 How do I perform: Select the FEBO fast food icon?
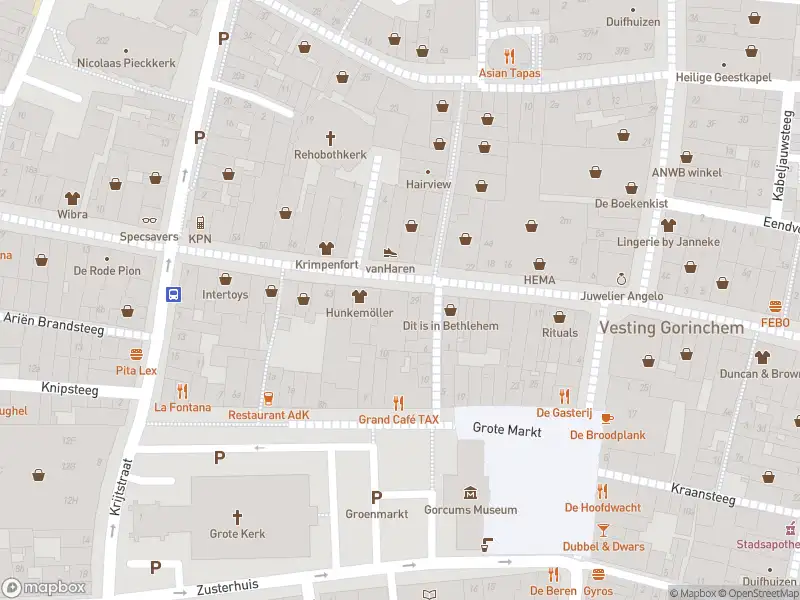coord(775,306)
